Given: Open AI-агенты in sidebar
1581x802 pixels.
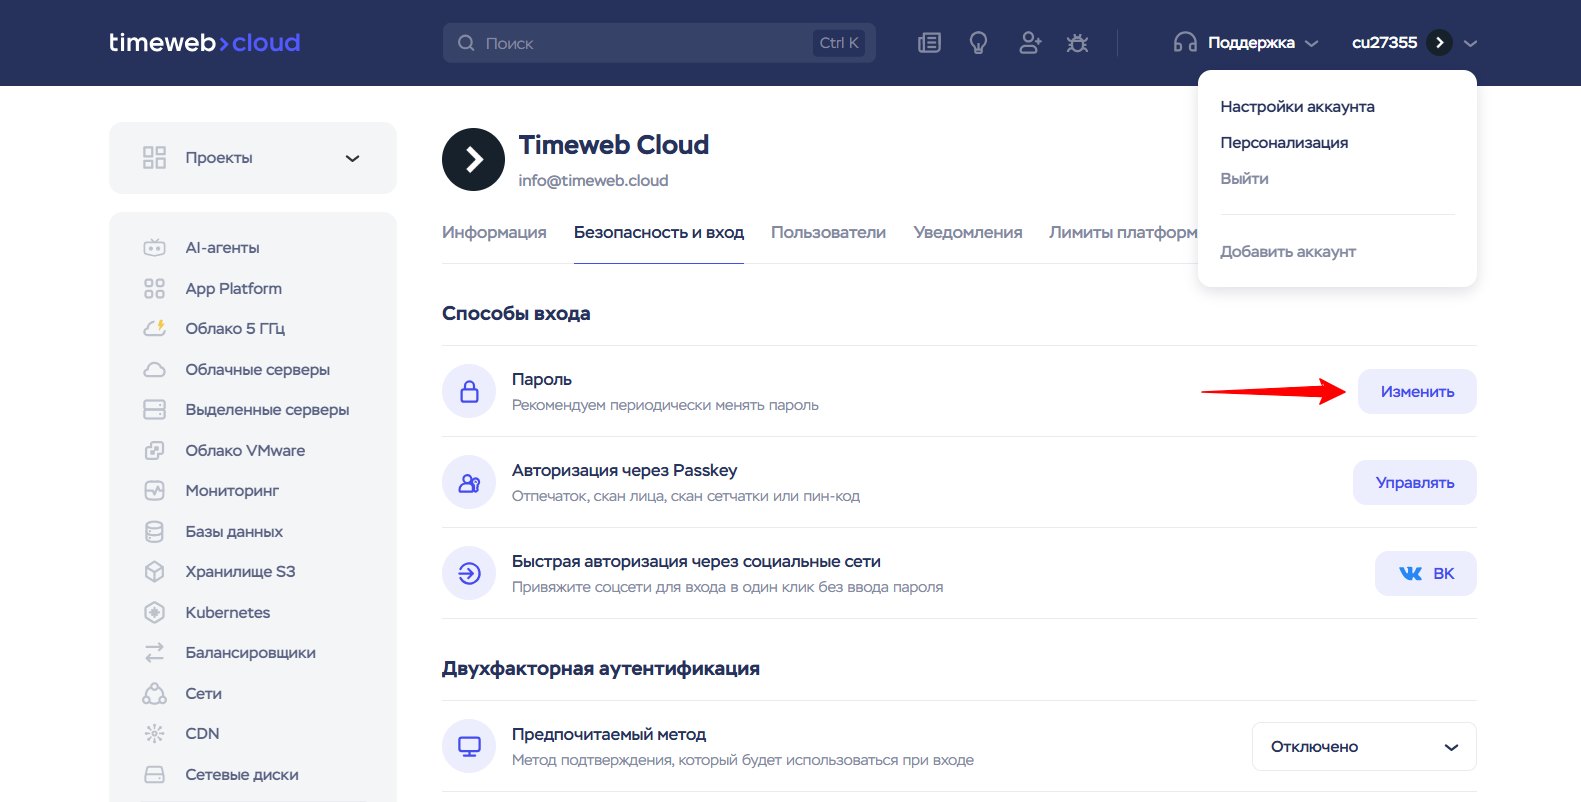Looking at the screenshot, I should [x=222, y=247].
